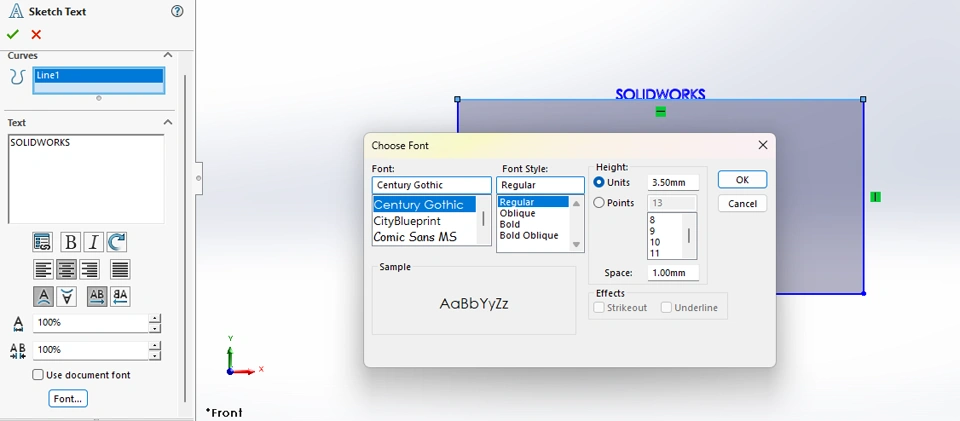Click the upright text orientation icon
The width and height of the screenshot is (960, 421).
click(x=43, y=297)
